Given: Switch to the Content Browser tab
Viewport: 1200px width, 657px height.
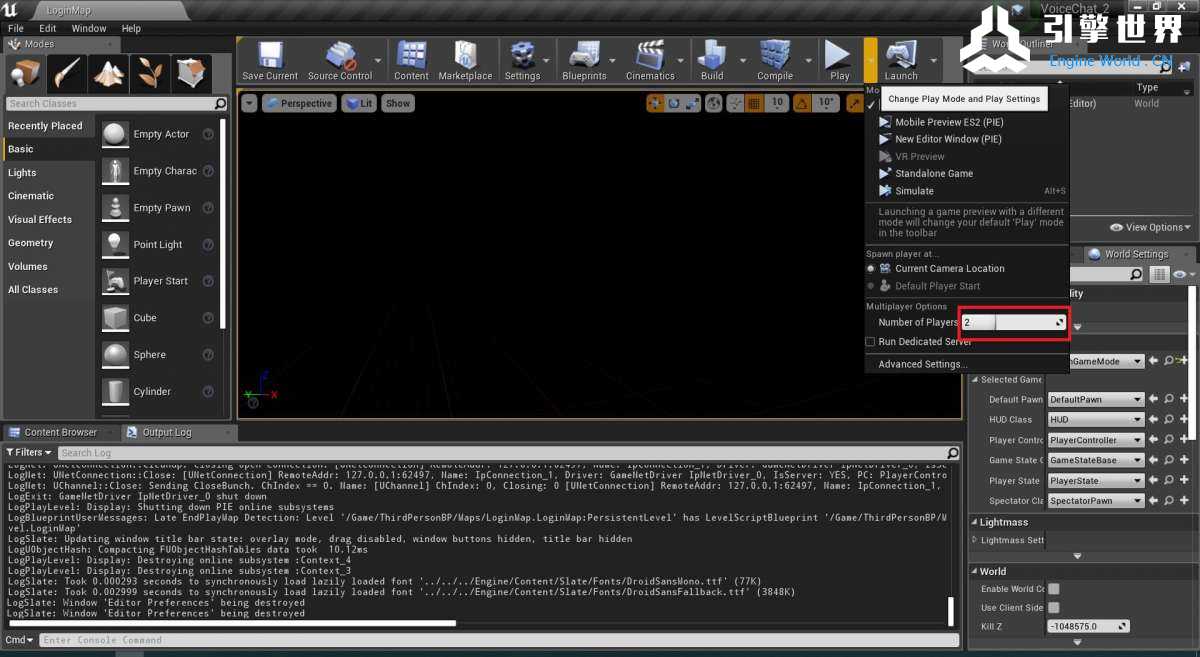Looking at the screenshot, I should pyautogui.click(x=61, y=432).
